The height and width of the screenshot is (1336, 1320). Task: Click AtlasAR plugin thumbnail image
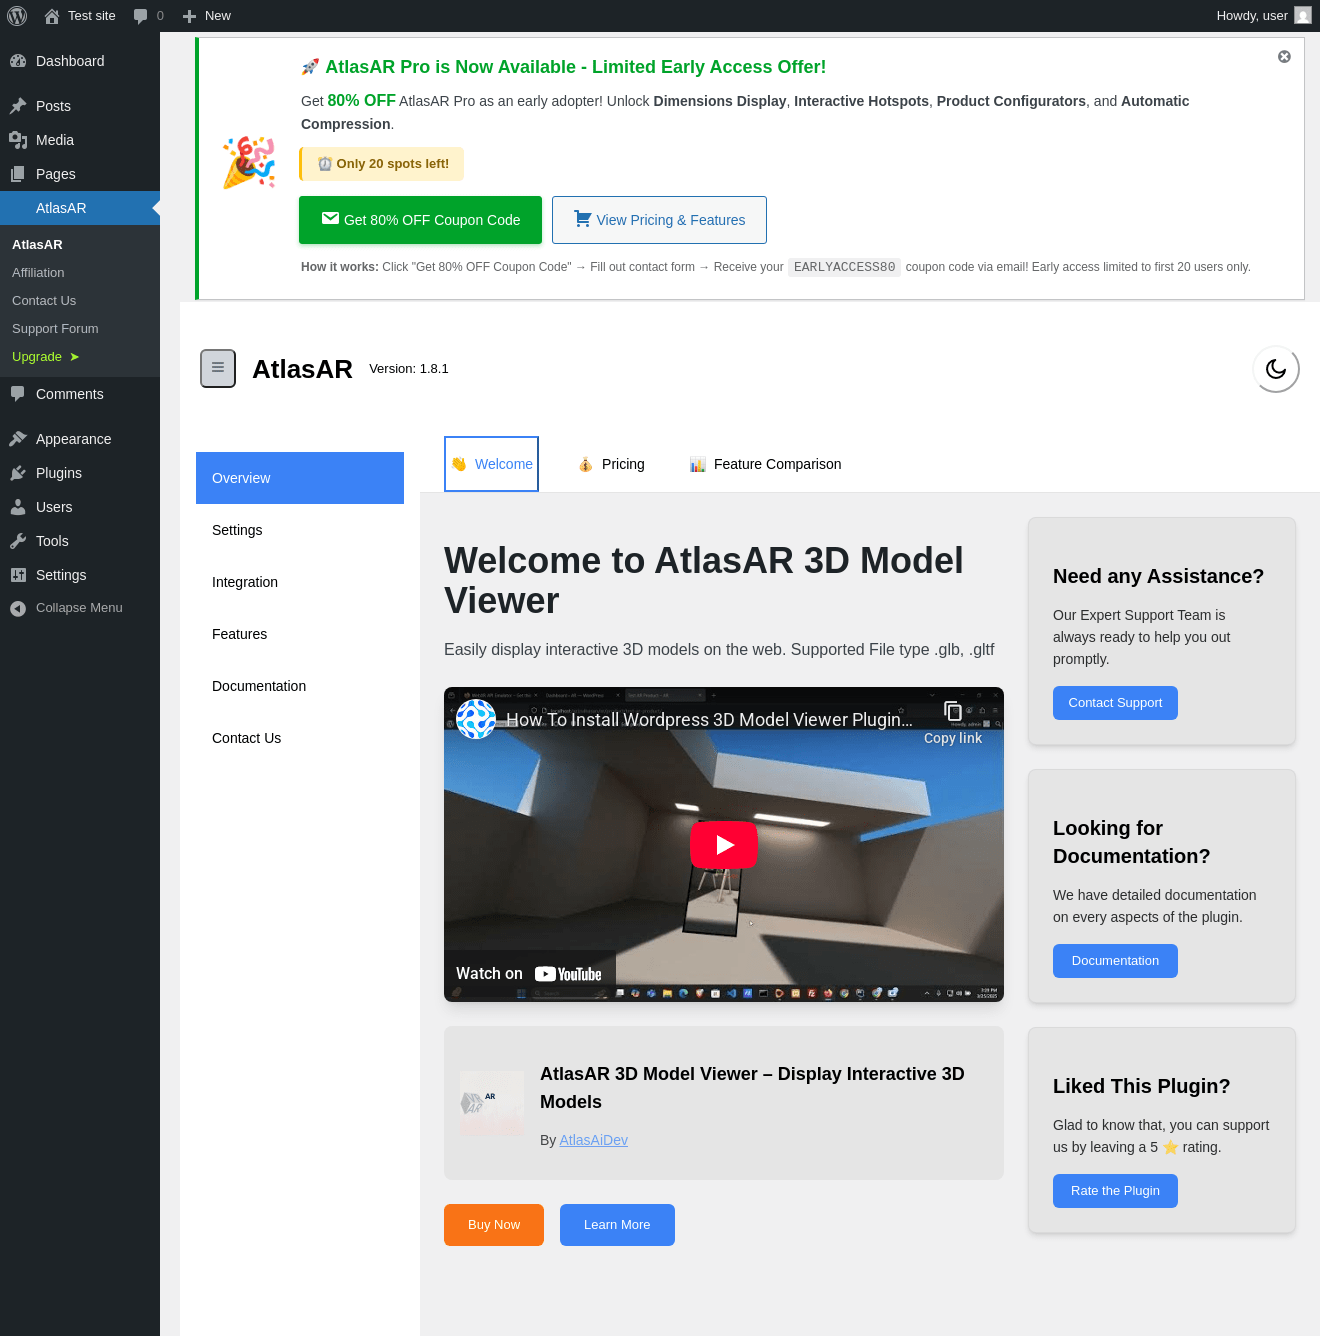click(492, 1103)
